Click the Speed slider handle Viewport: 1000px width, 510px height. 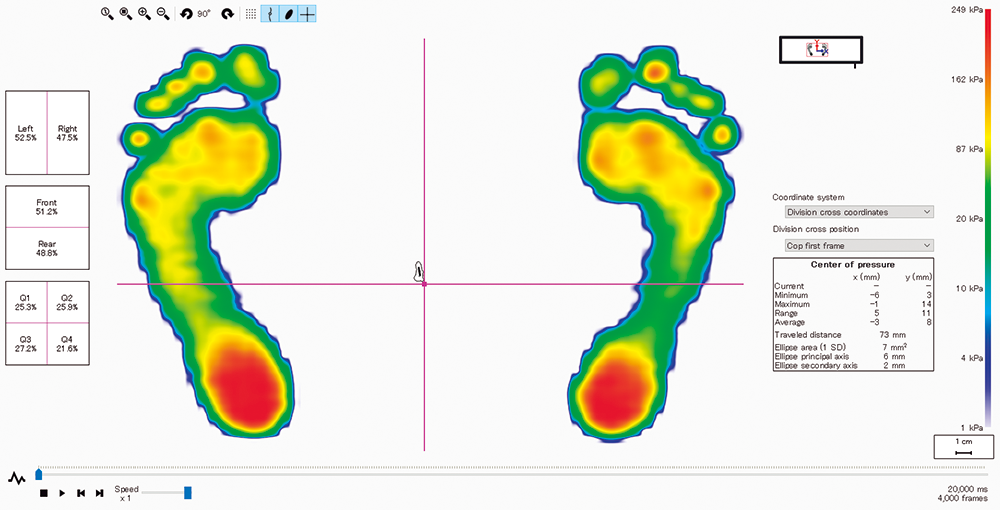click(187, 492)
